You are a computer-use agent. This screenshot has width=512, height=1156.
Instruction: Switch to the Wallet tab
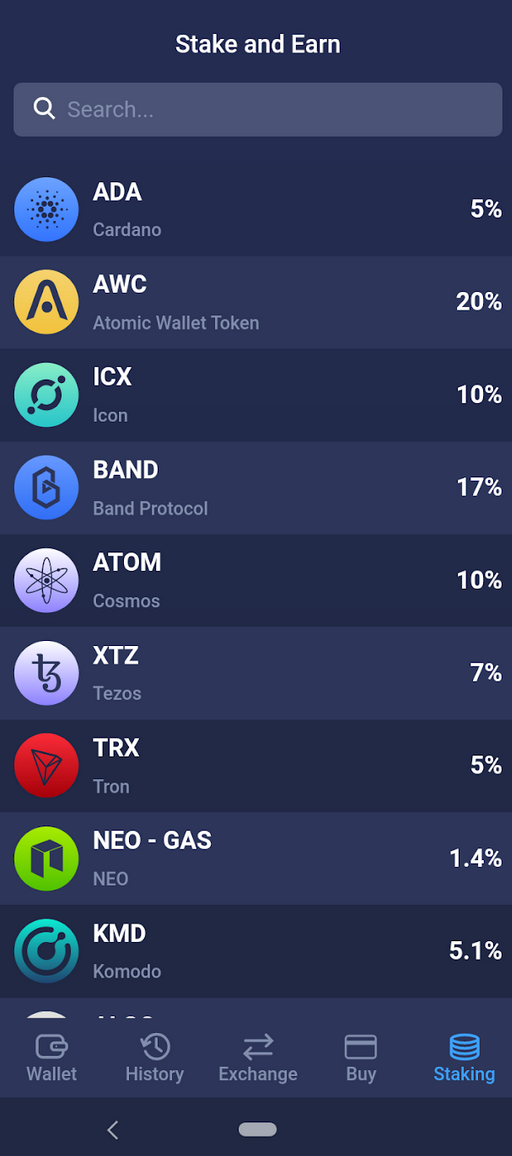coord(52,1057)
